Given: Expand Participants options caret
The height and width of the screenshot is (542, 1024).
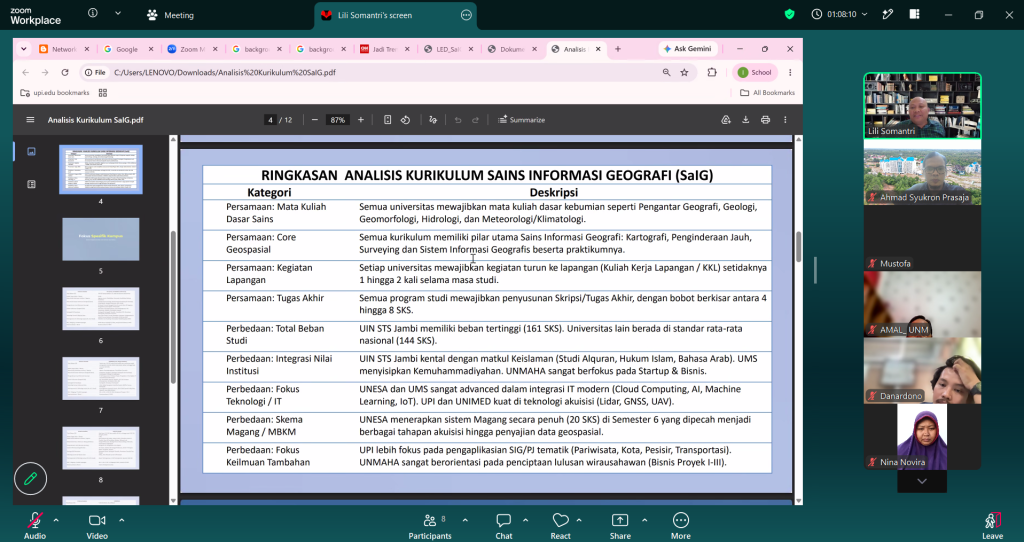Looking at the screenshot, I should (465, 520).
